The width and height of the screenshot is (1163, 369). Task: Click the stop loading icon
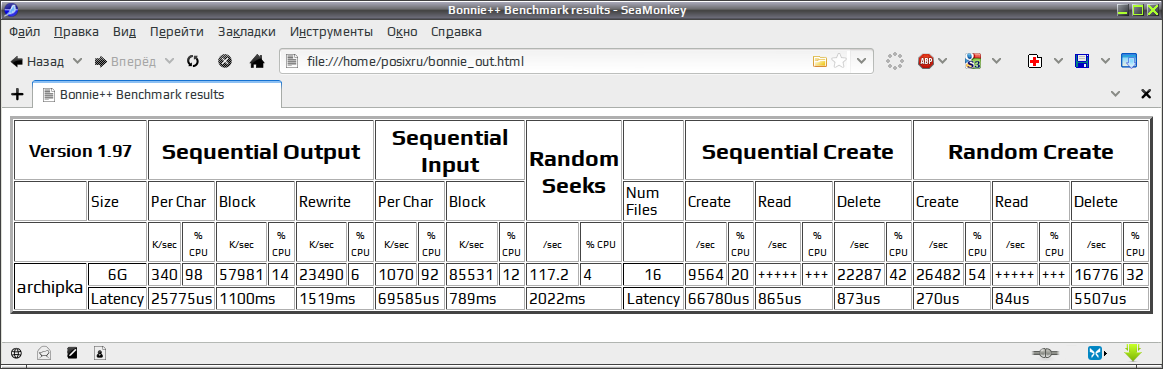coord(224,61)
